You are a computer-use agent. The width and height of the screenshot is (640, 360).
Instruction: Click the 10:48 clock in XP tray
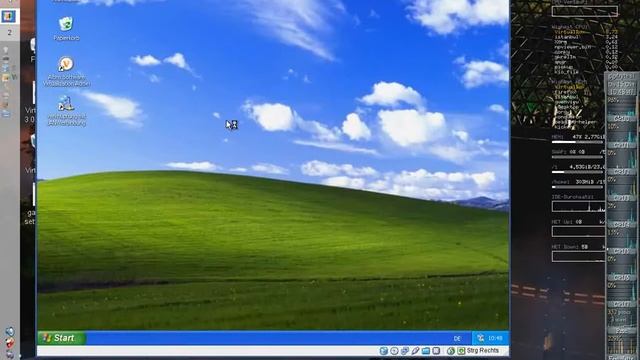(x=495, y=338)
